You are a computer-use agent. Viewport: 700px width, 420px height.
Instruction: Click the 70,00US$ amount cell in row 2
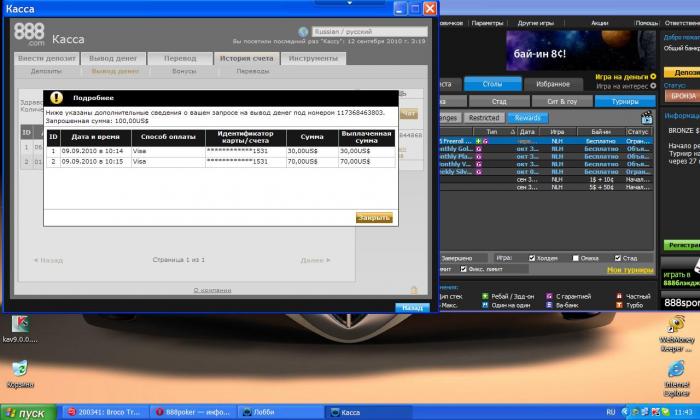[x=312, y=162]
